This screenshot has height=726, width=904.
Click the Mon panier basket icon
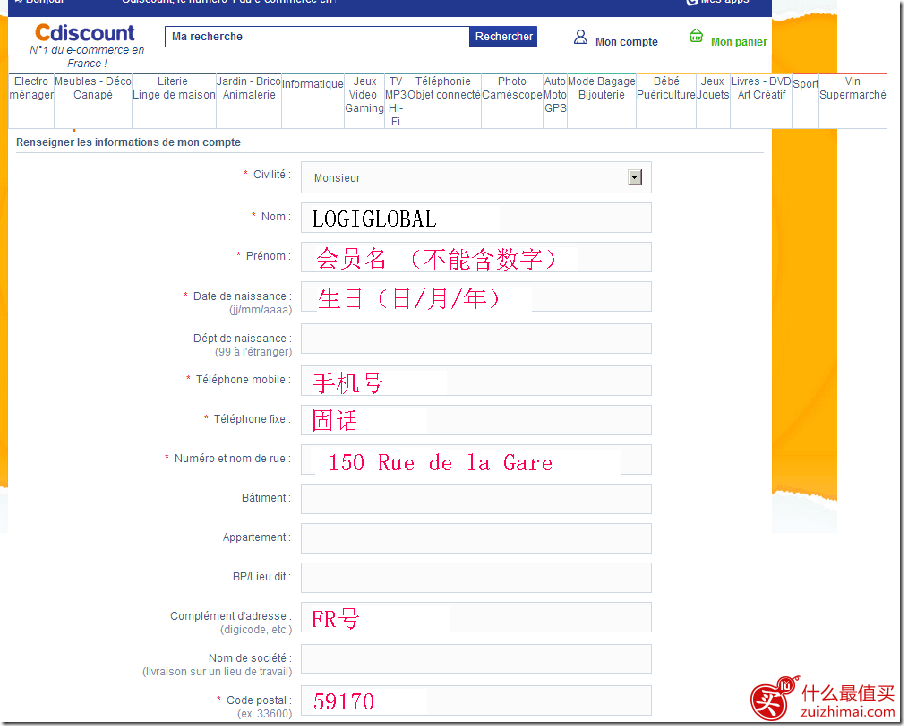click(696, 36)
